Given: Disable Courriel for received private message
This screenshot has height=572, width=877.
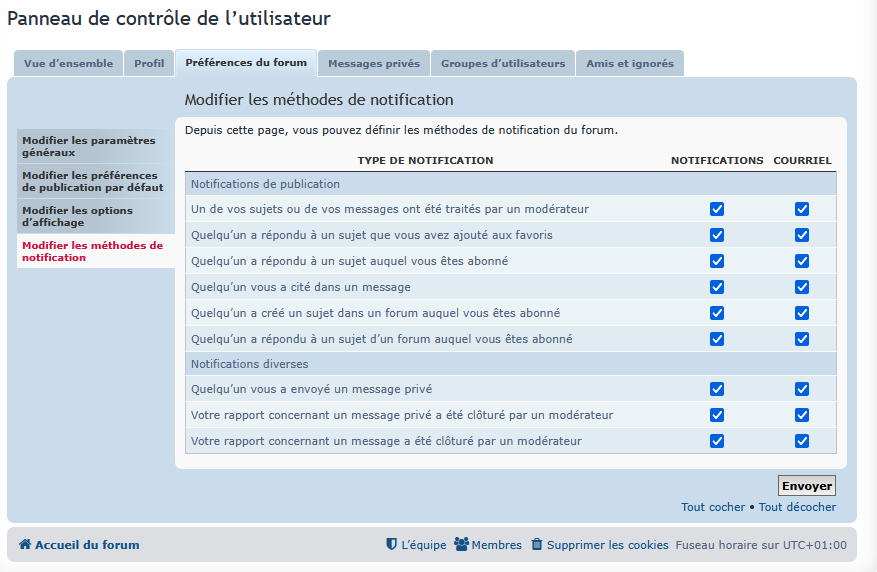Looking at the screenshot, I should pos(801,389).
